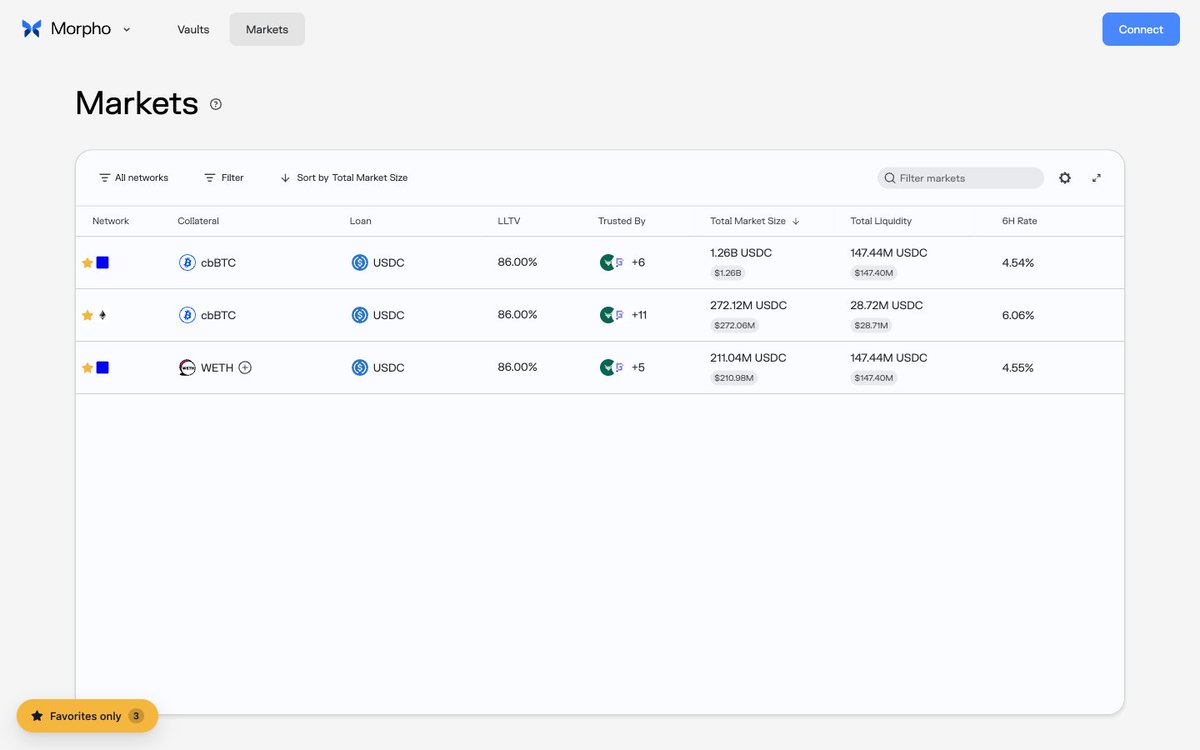Sort by the Collateral column header
The image size is (1200, 750).
click(198, 221)
